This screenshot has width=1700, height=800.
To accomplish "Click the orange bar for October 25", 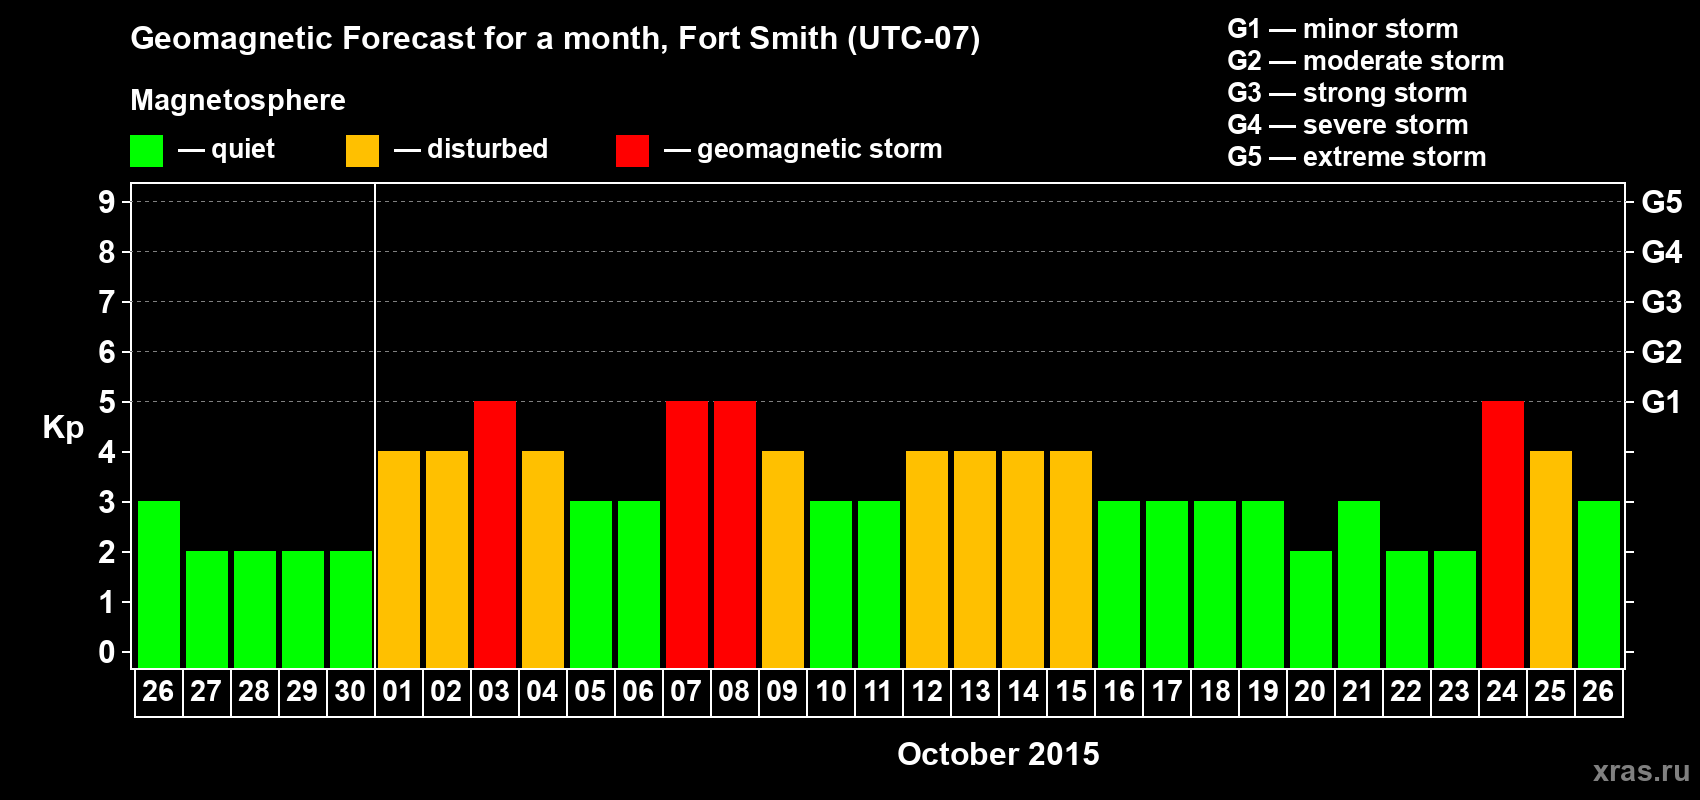I will coord(1551,559).
